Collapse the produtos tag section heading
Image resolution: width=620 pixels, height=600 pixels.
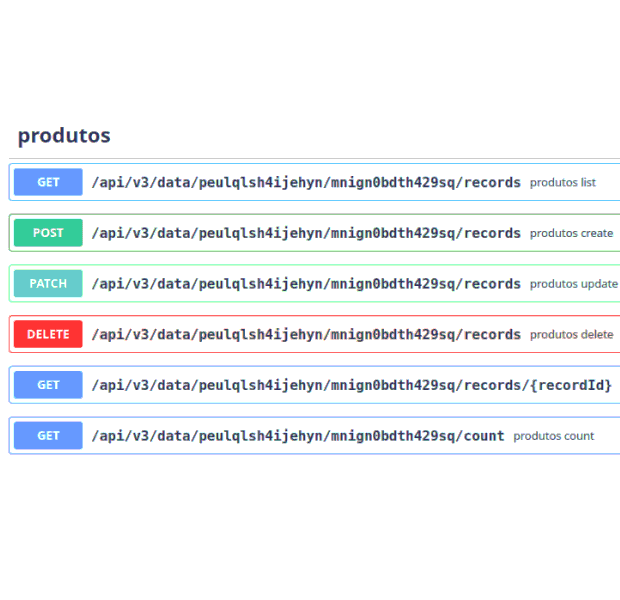tap(64, 135)
